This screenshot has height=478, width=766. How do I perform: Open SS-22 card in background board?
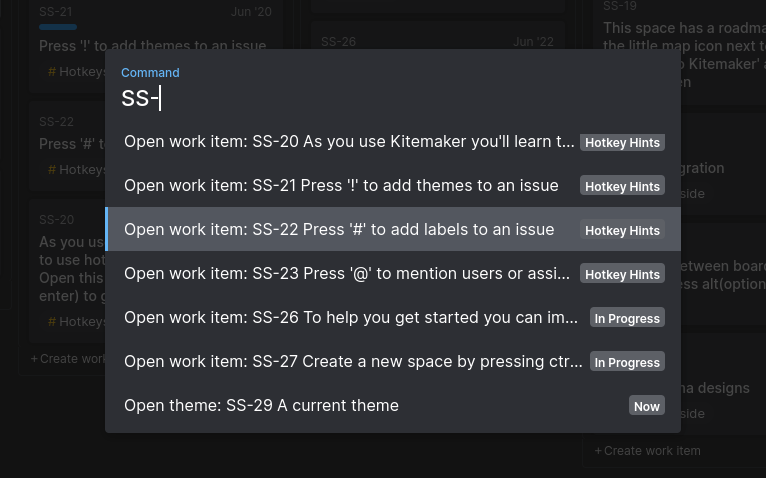click(x=68, y=145)
